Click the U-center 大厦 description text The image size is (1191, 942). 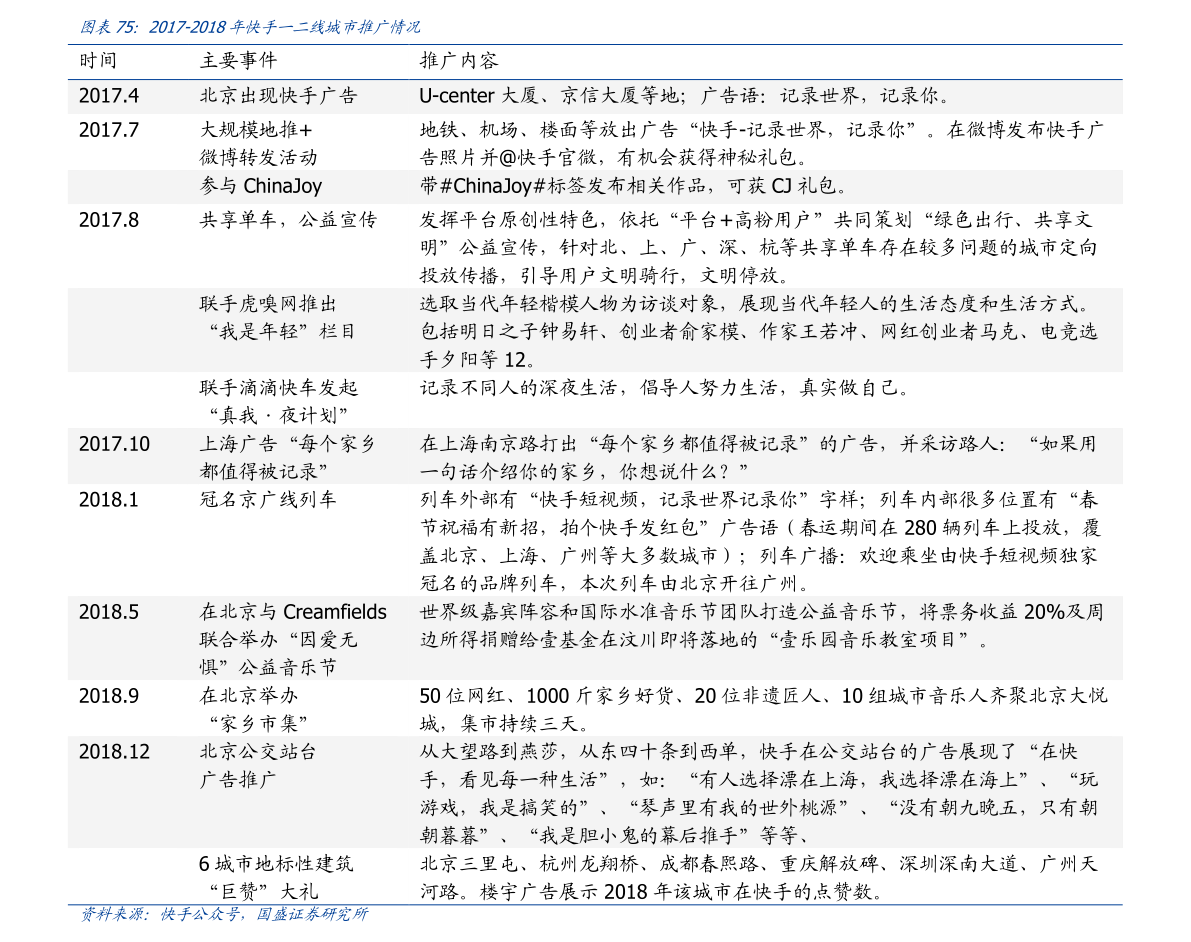(x=479, y=96)
